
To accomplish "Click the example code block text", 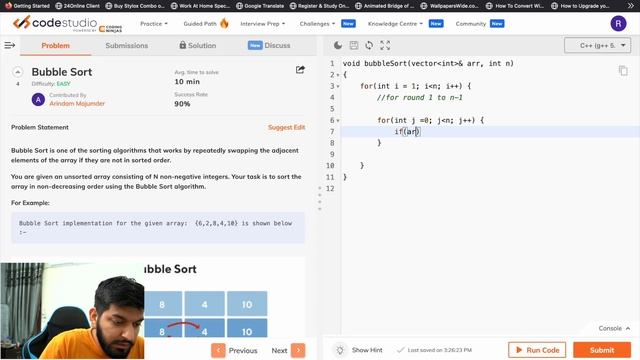I will (x=155, y=227).
